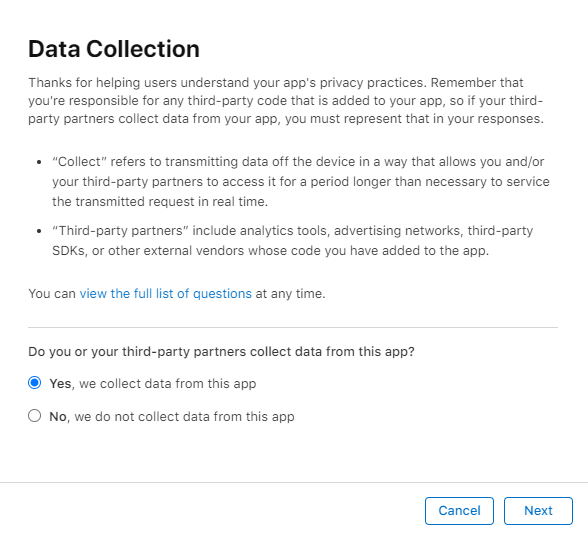
Task: Proceed with the Next button
Action: [x=538, y=511]
